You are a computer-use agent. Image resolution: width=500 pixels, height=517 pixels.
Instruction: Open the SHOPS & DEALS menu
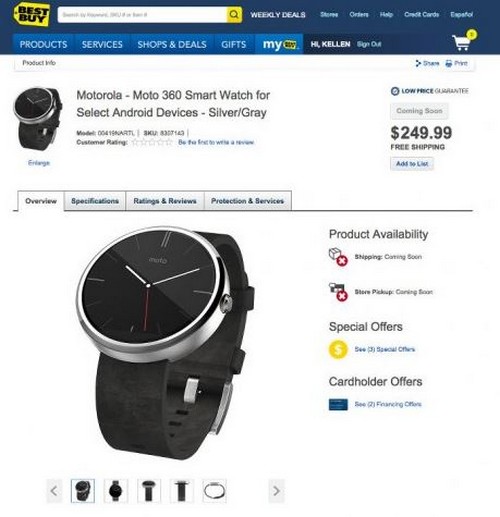[172, 44]
